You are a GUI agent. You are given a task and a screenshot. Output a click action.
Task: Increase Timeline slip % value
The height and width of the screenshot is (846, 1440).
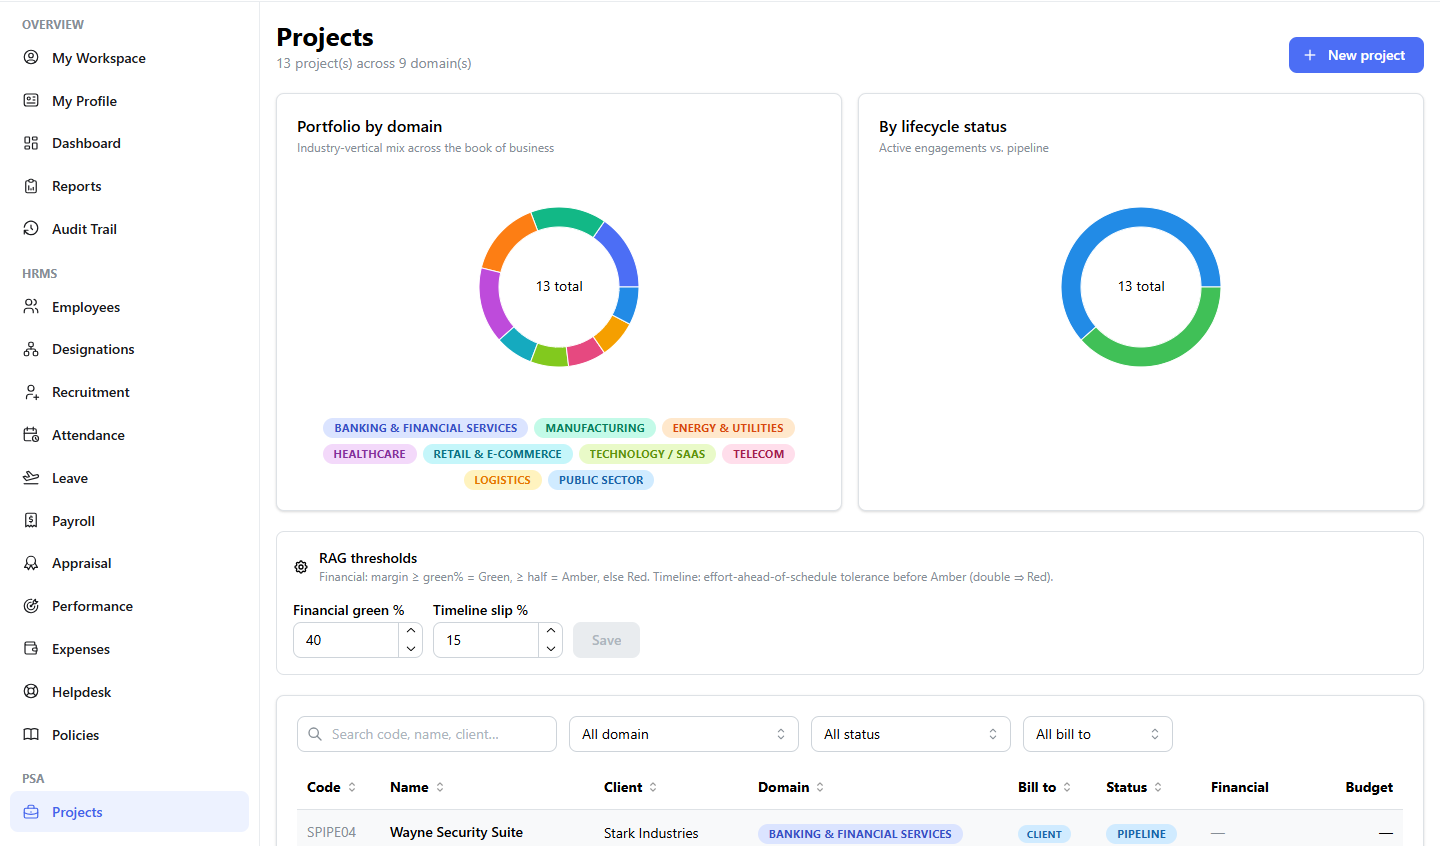(x=551, y=631)
